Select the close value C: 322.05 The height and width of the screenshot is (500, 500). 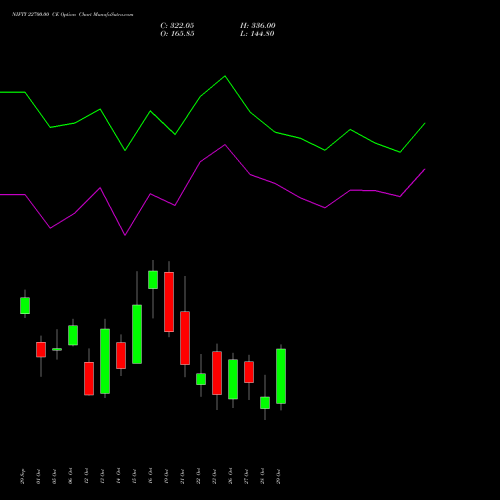pyautogui.click(x=177, y=26)
